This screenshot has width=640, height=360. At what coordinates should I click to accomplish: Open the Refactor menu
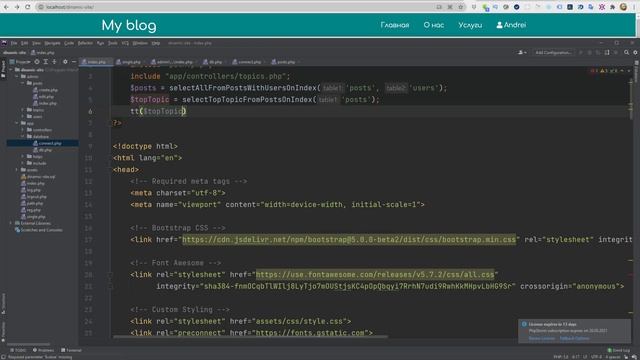(x=85, y=43)
